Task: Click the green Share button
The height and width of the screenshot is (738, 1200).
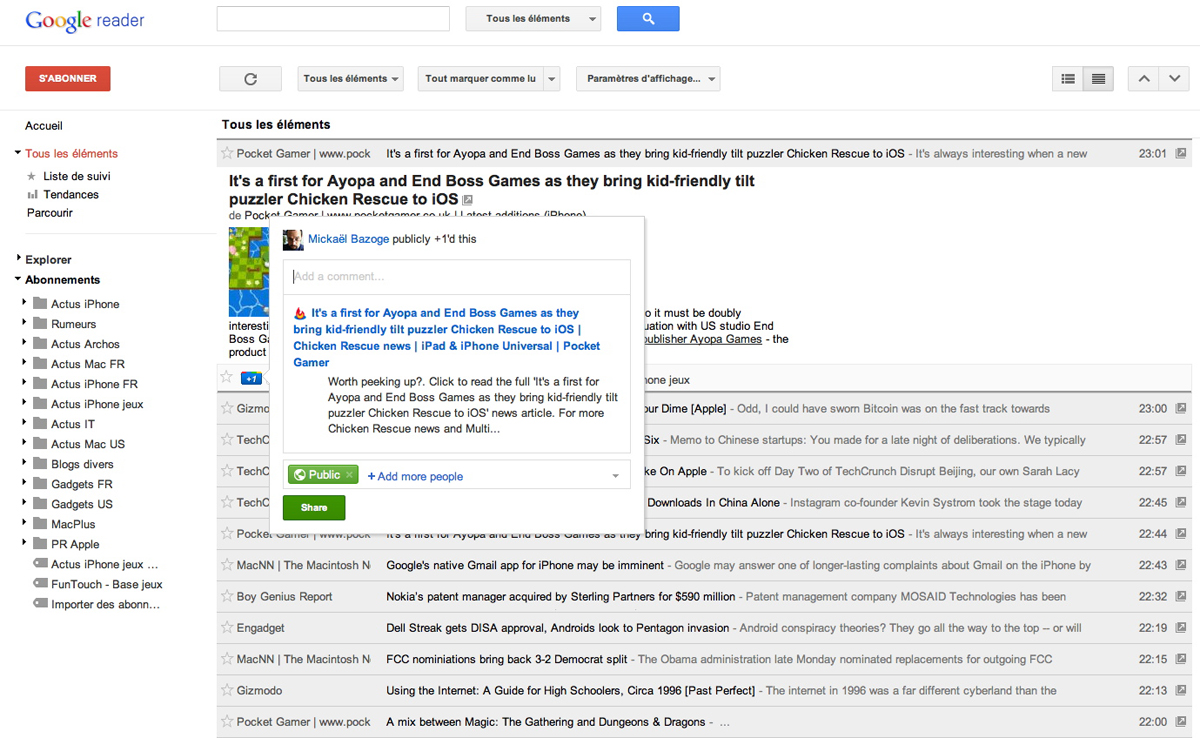Action: tap(314, 507)
